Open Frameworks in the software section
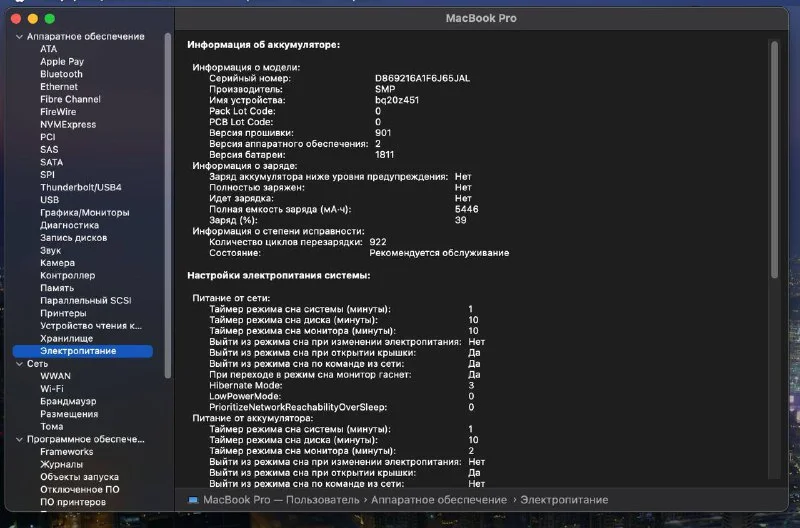 pos(66,452)
